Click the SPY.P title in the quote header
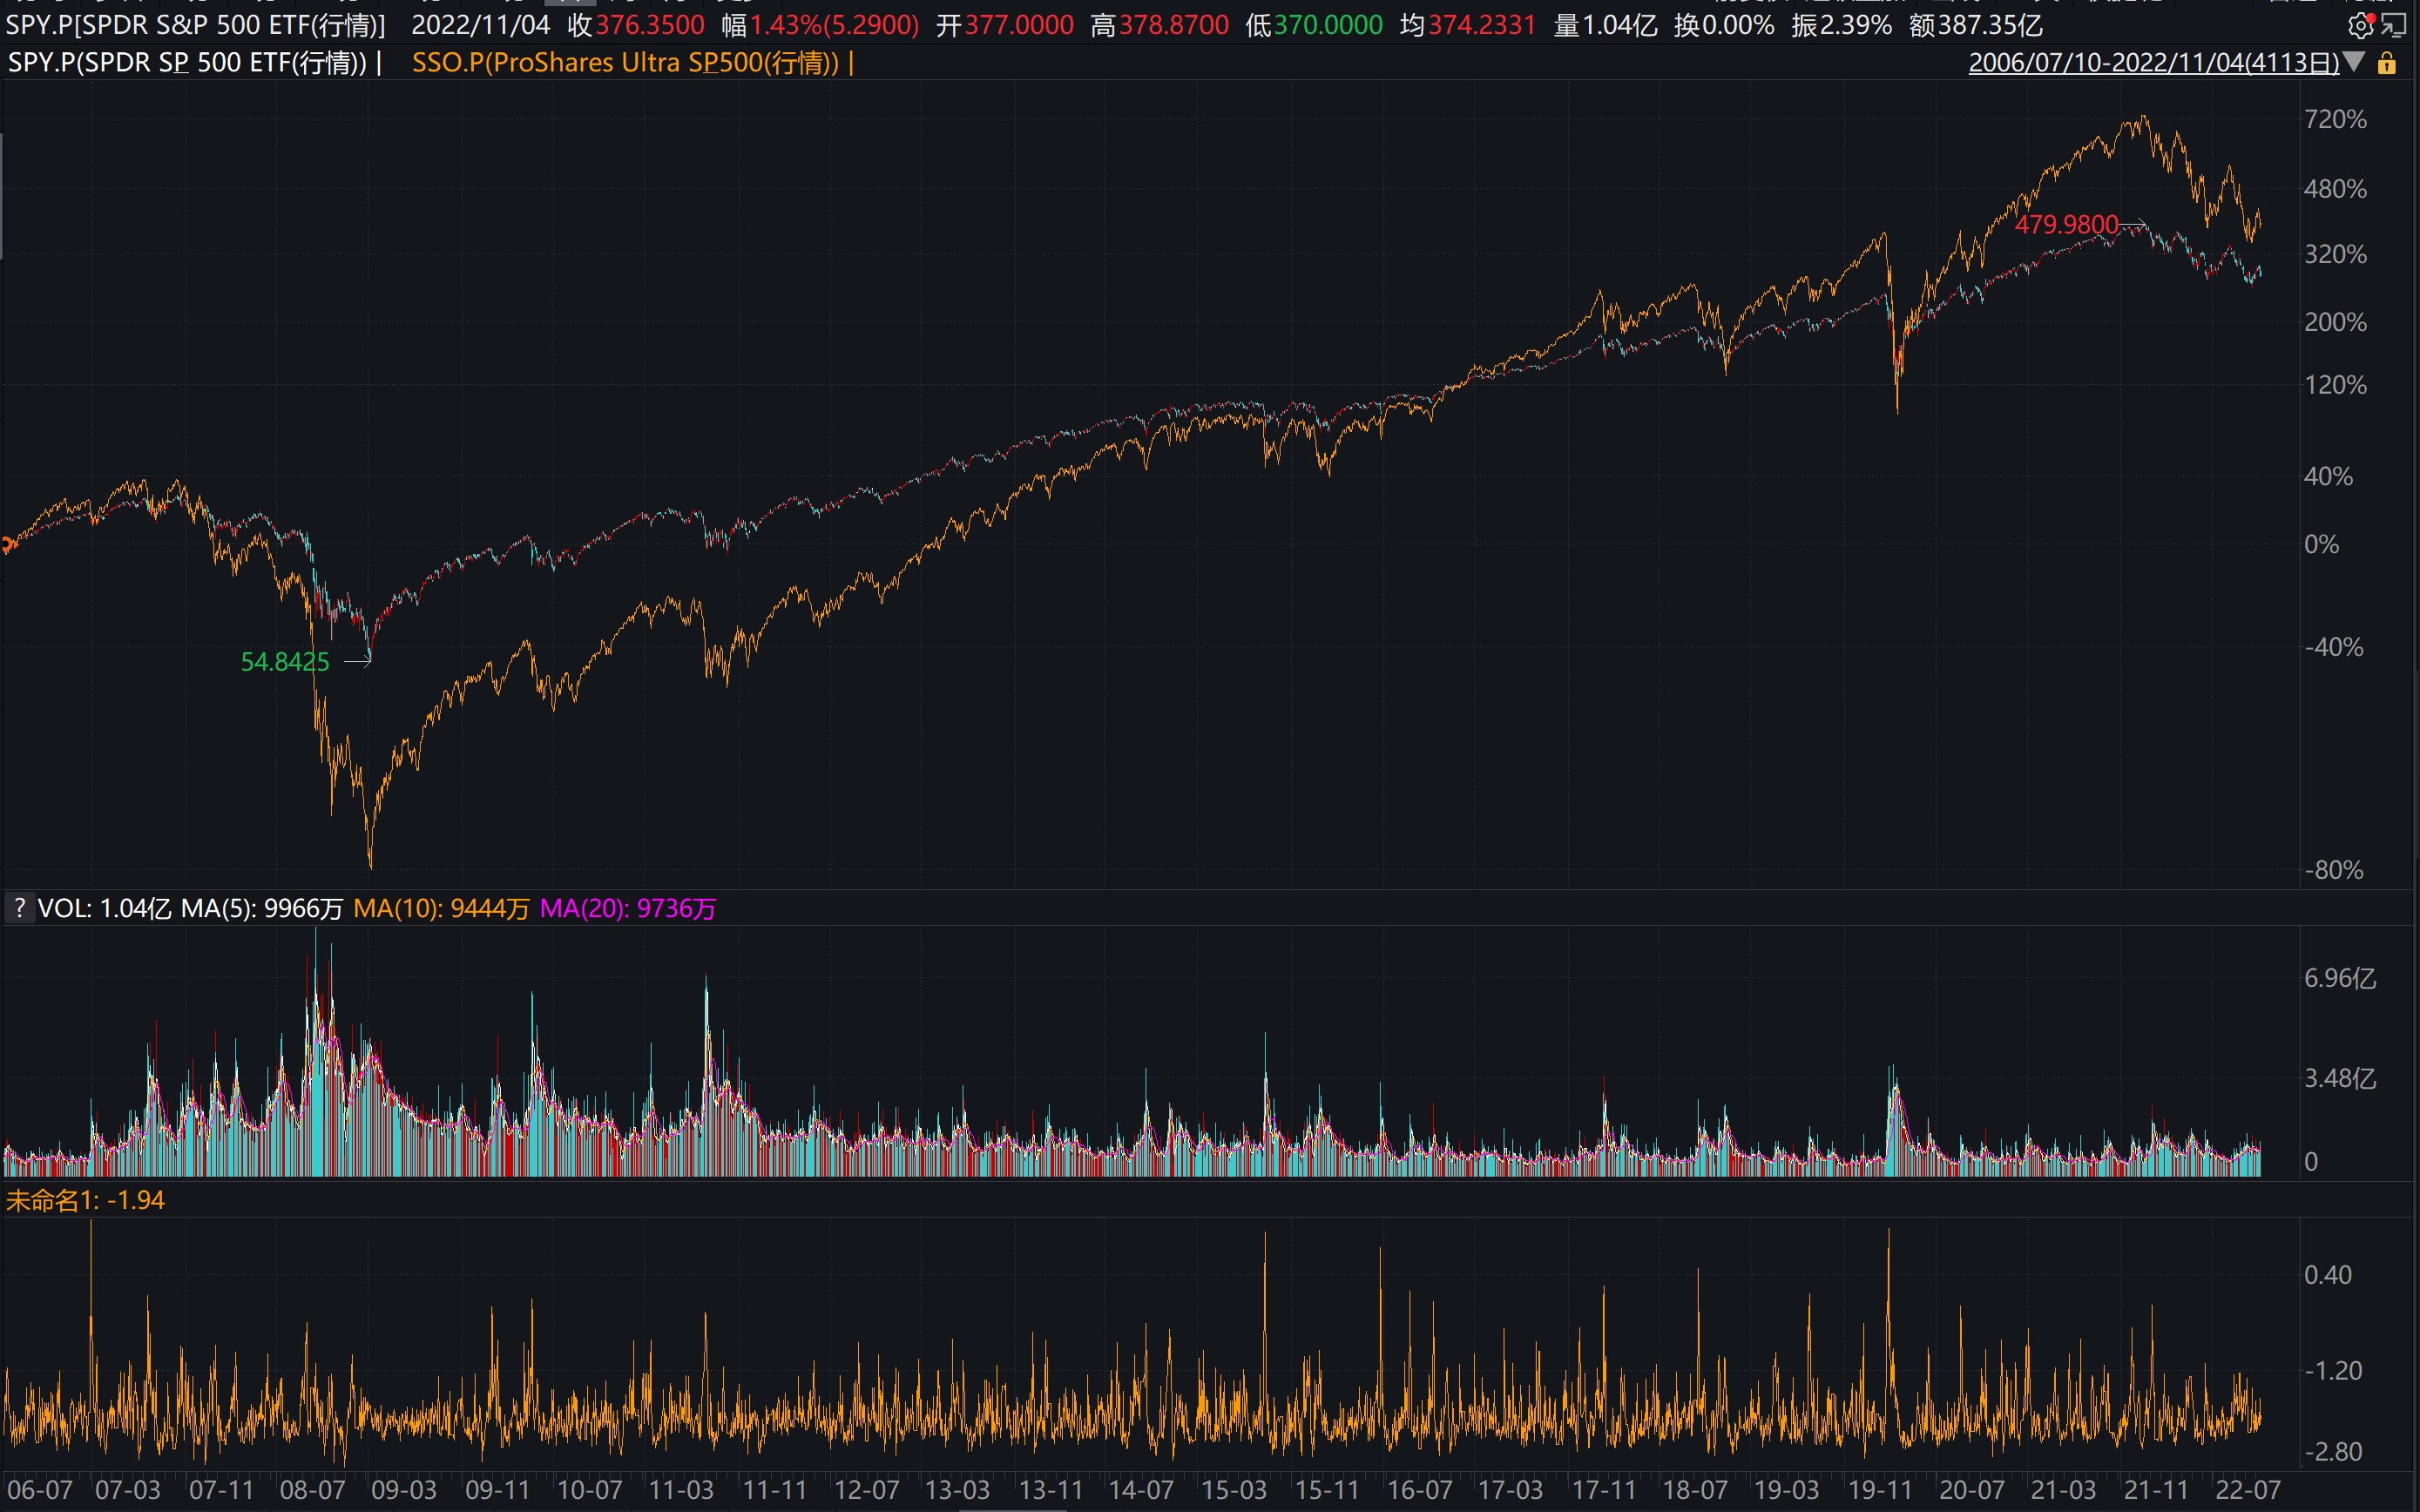The width and height of the screenshot is (2420, 1512). click(195, 25)
